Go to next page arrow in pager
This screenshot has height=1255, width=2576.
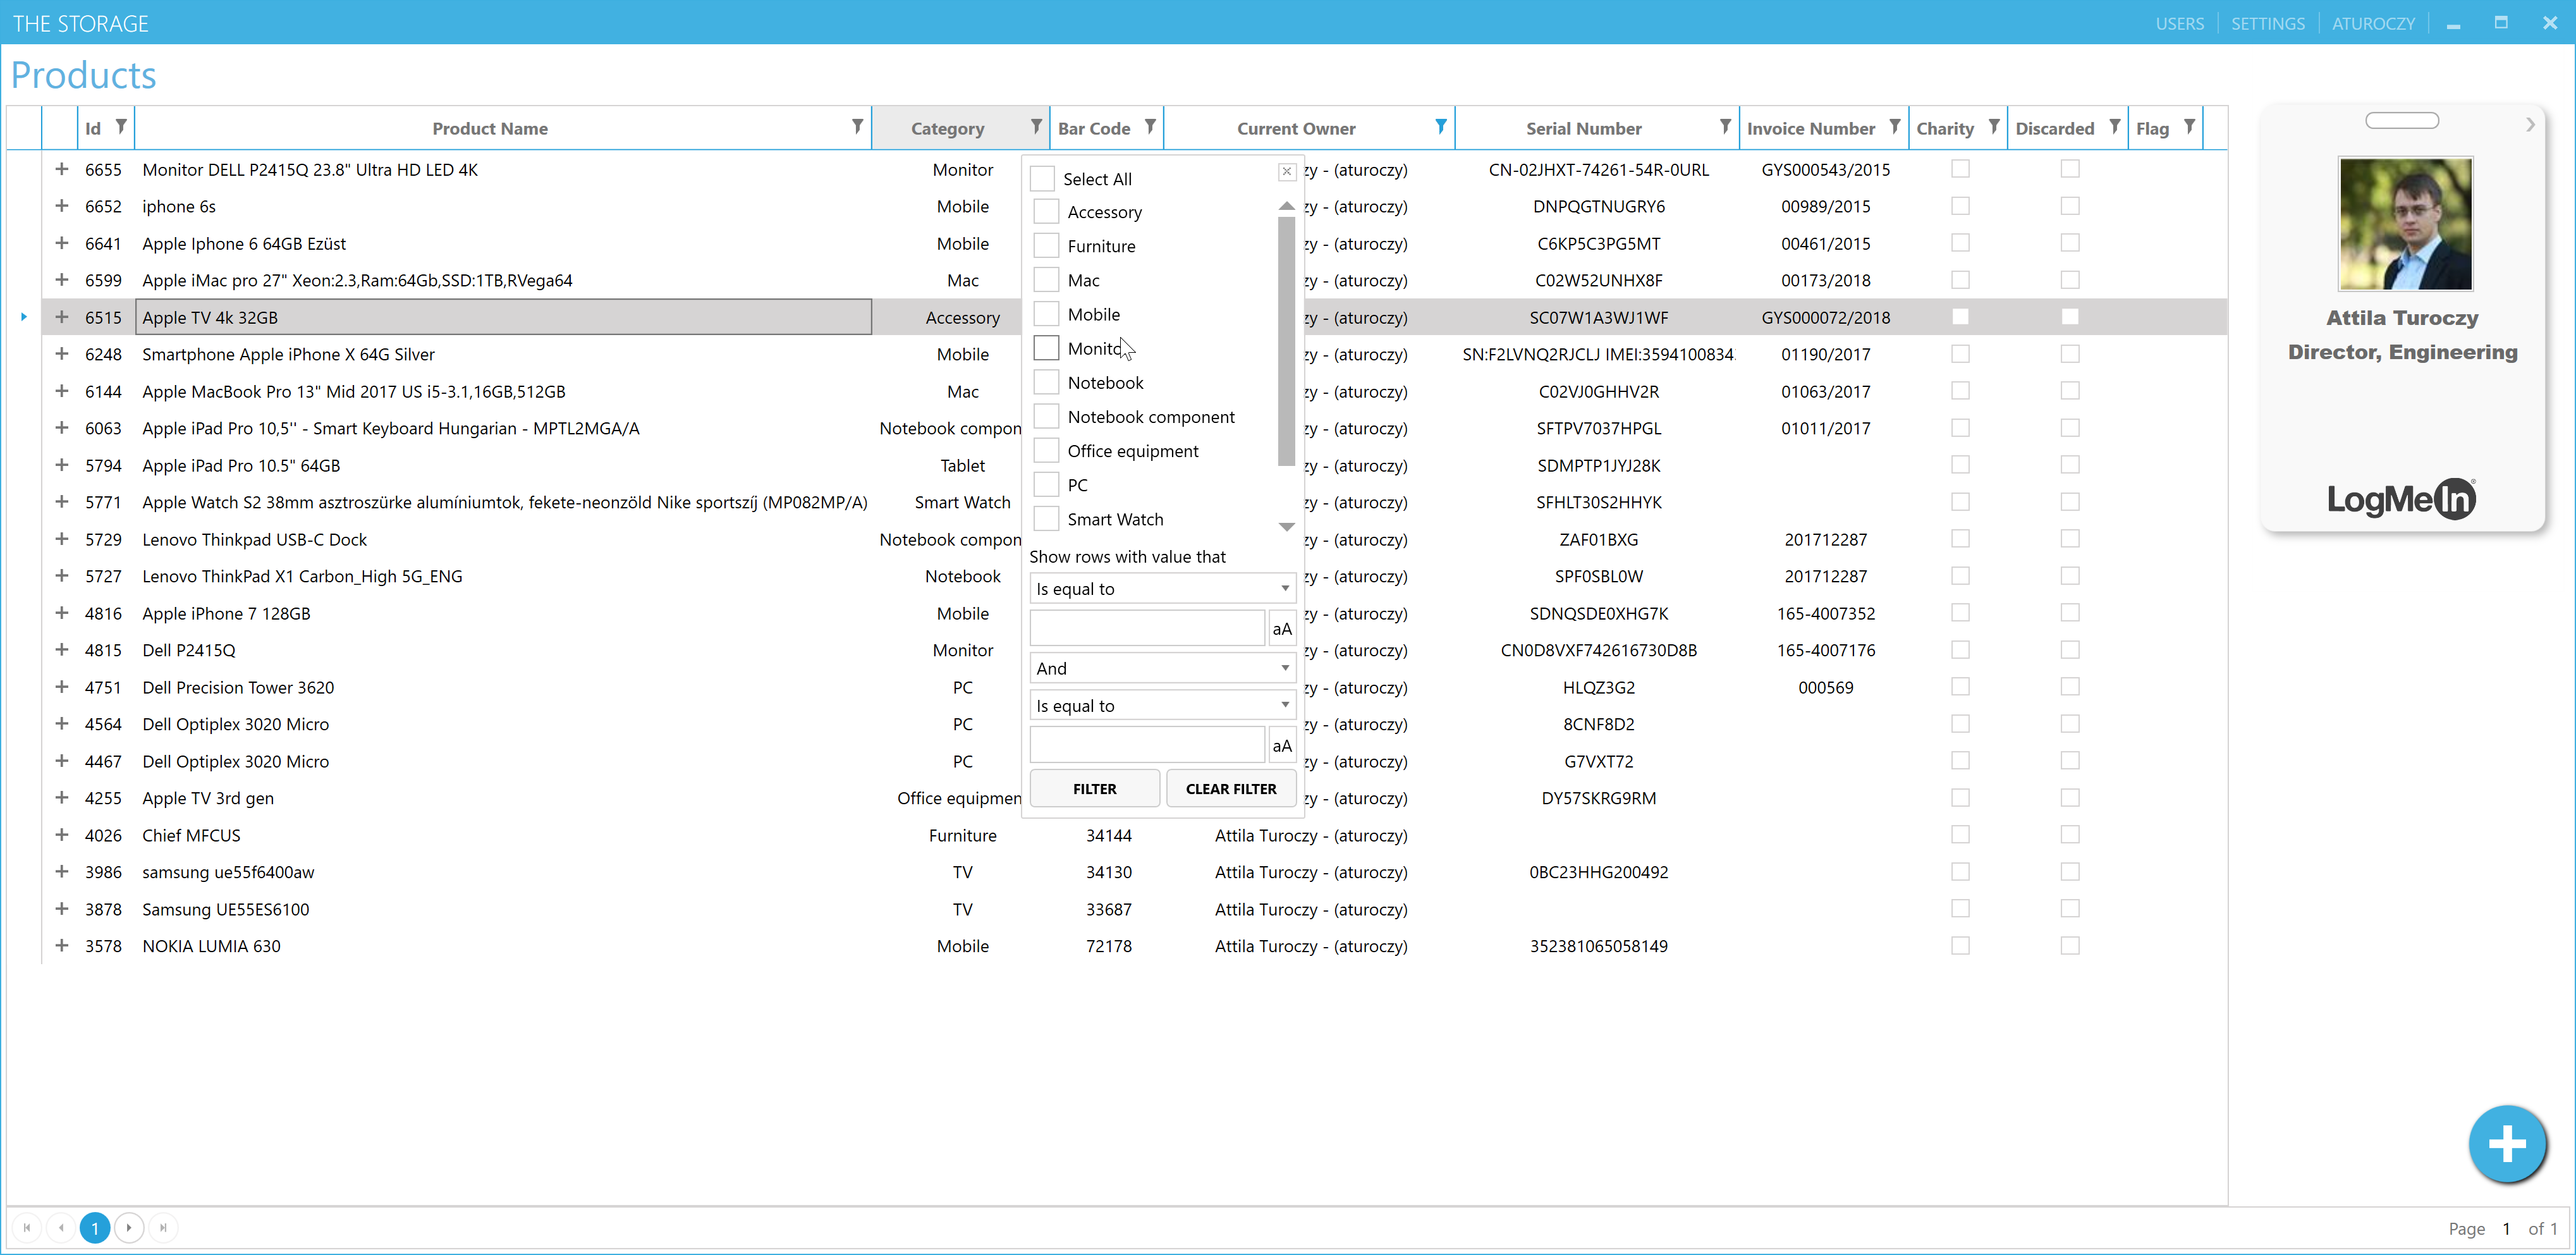[129, 1227]
